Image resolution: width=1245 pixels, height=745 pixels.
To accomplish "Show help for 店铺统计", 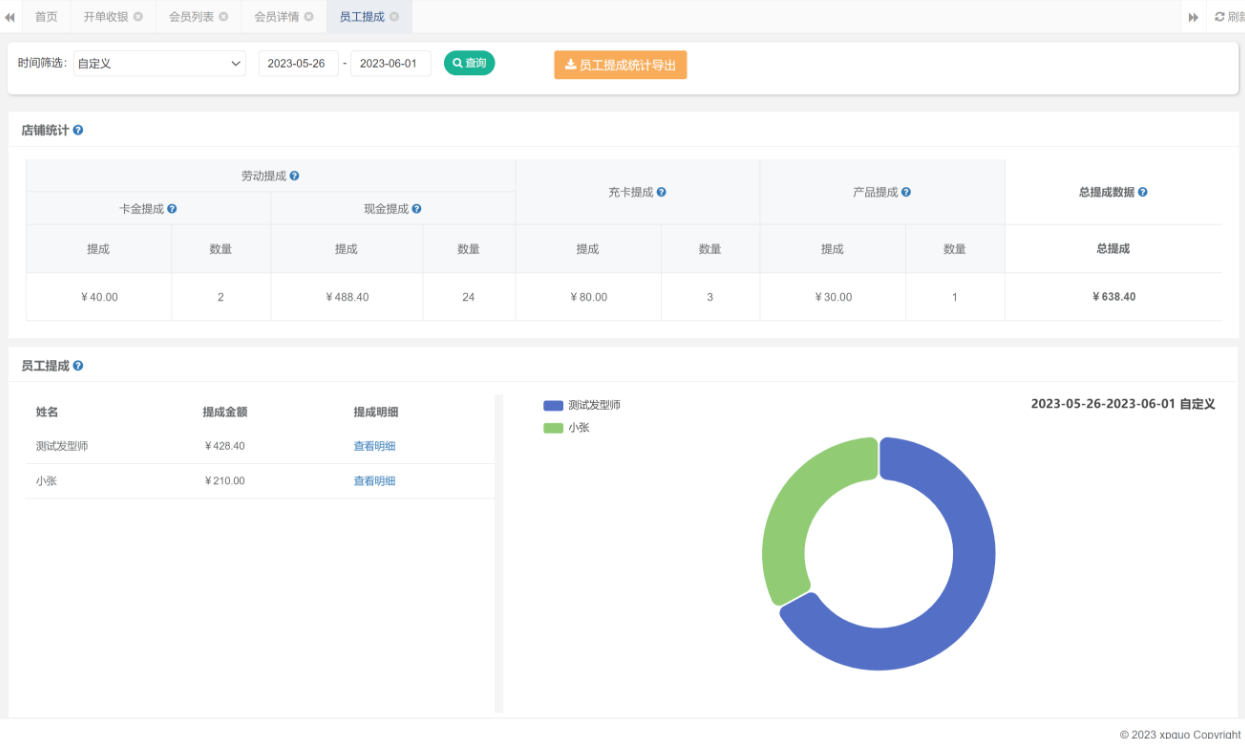I will 78,130.
